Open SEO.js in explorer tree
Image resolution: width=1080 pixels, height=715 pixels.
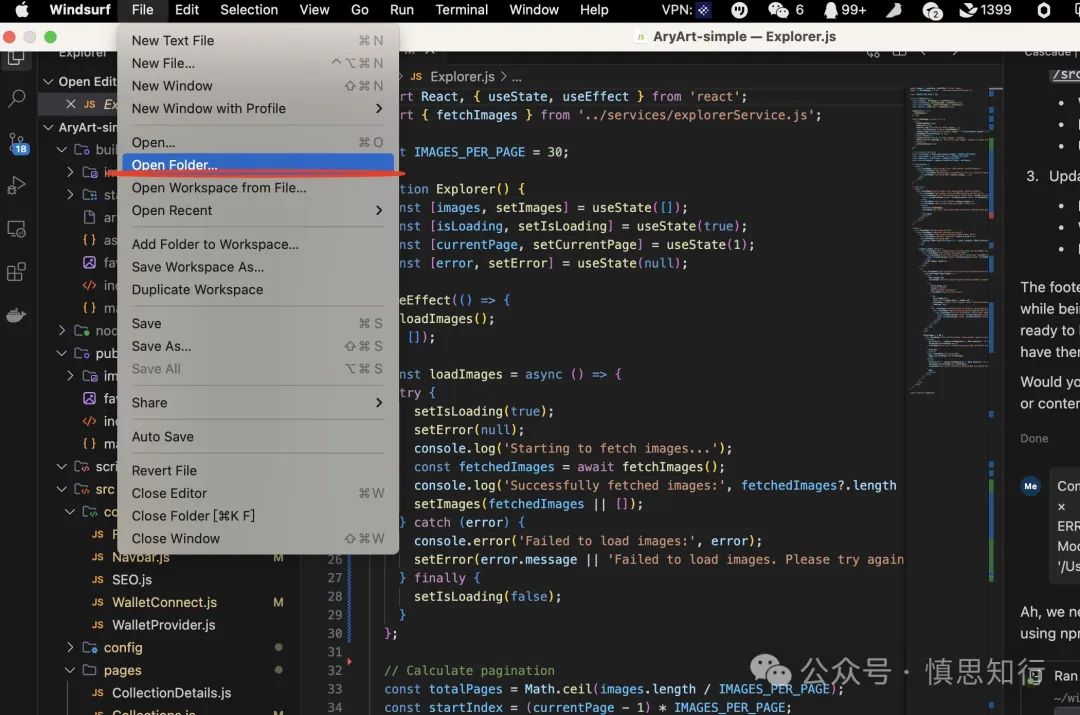coord(132,580)
